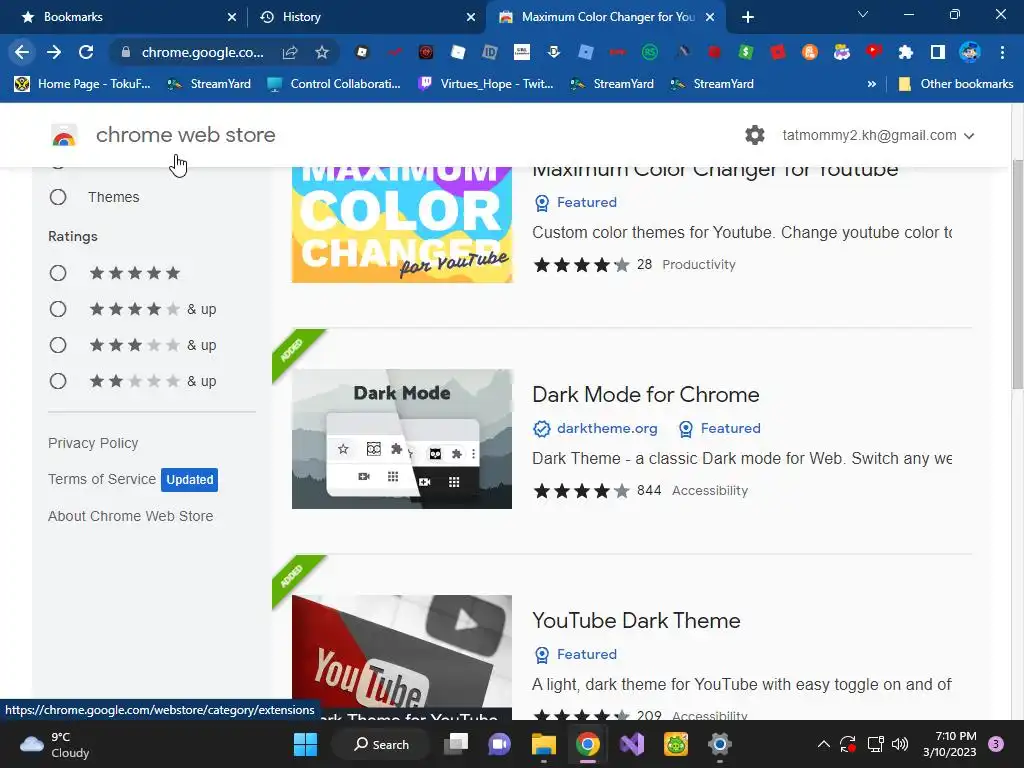Open the Terms of Service link
Viewport: 1024px width, 768px height.
pos(102,479)
